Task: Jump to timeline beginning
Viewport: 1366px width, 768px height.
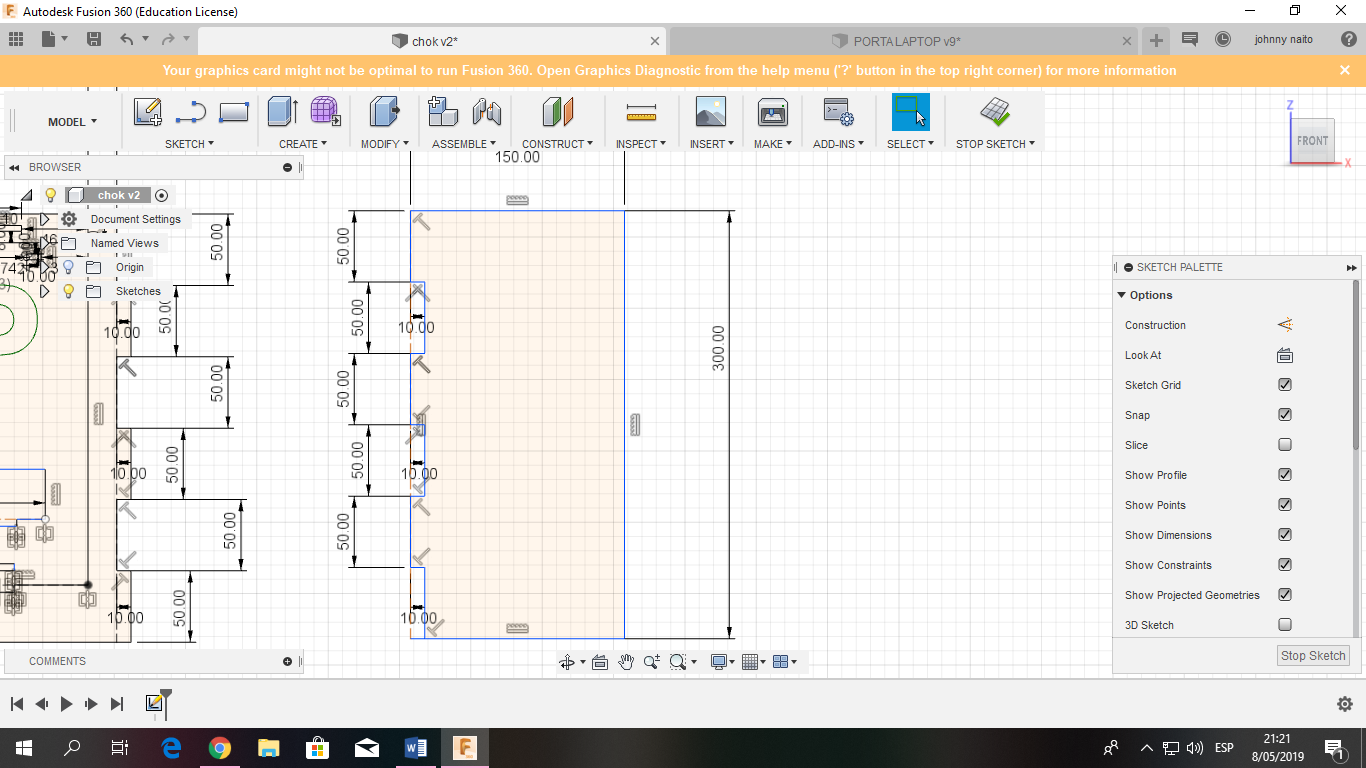Action: 16,704
